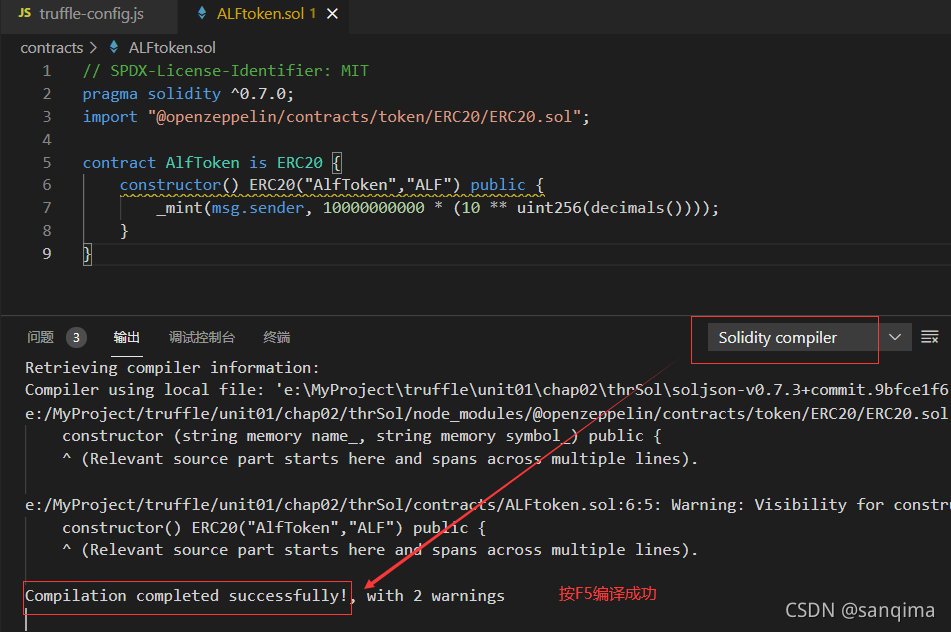
Task: Click 'with 2 warnings' output text
Action: pyautogui.click(x=435, y=596)
